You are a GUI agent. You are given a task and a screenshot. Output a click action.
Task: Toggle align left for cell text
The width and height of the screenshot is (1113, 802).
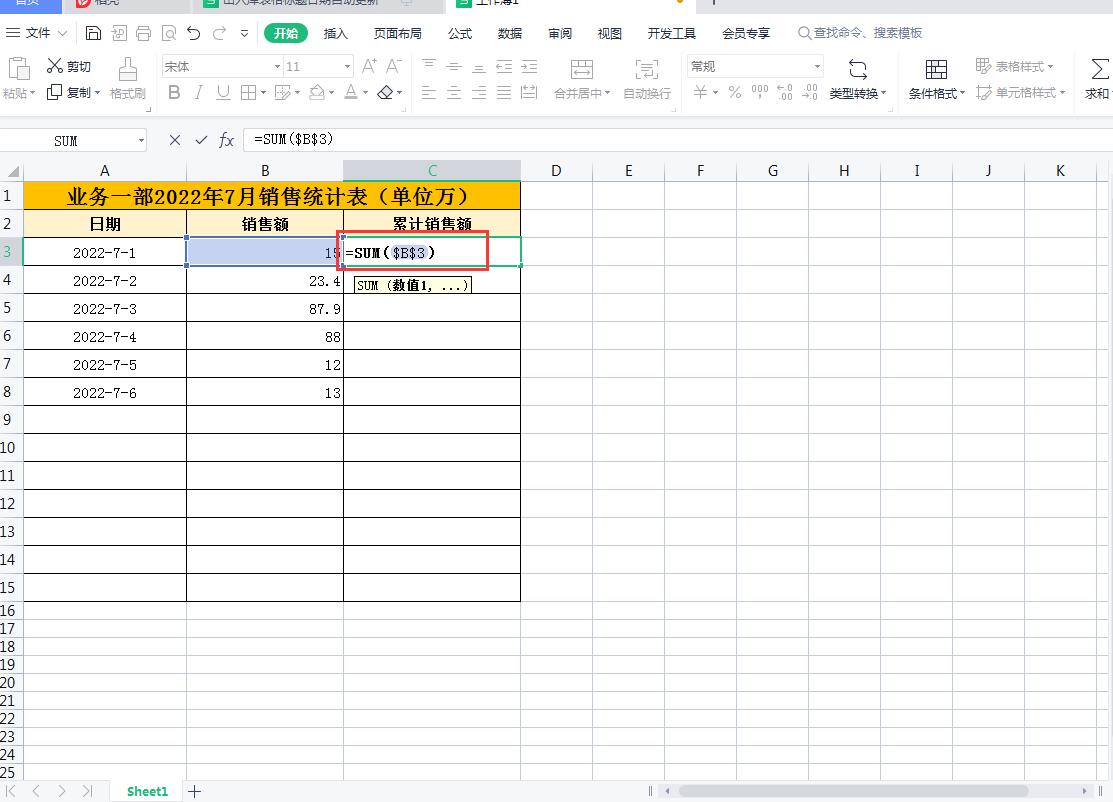click(429, 92)
